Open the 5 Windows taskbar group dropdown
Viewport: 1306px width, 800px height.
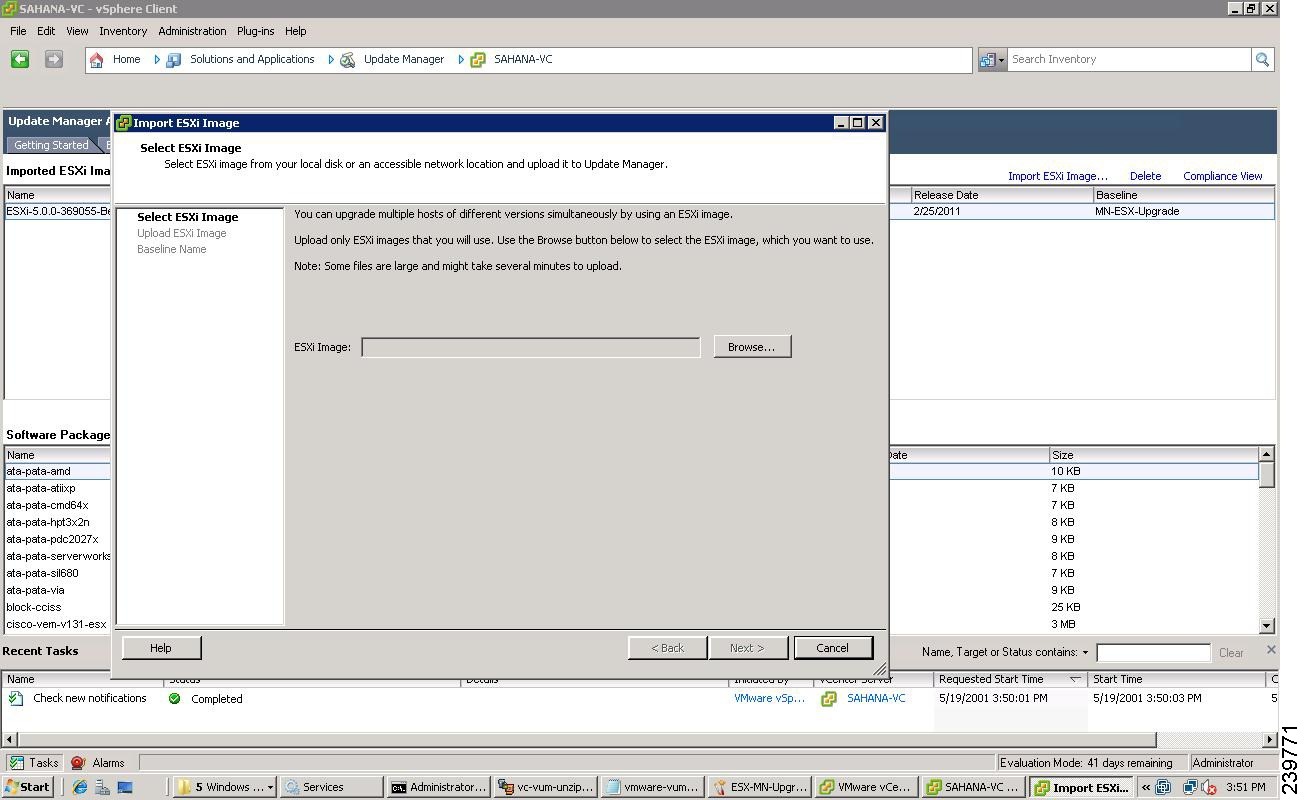(269, 788)
